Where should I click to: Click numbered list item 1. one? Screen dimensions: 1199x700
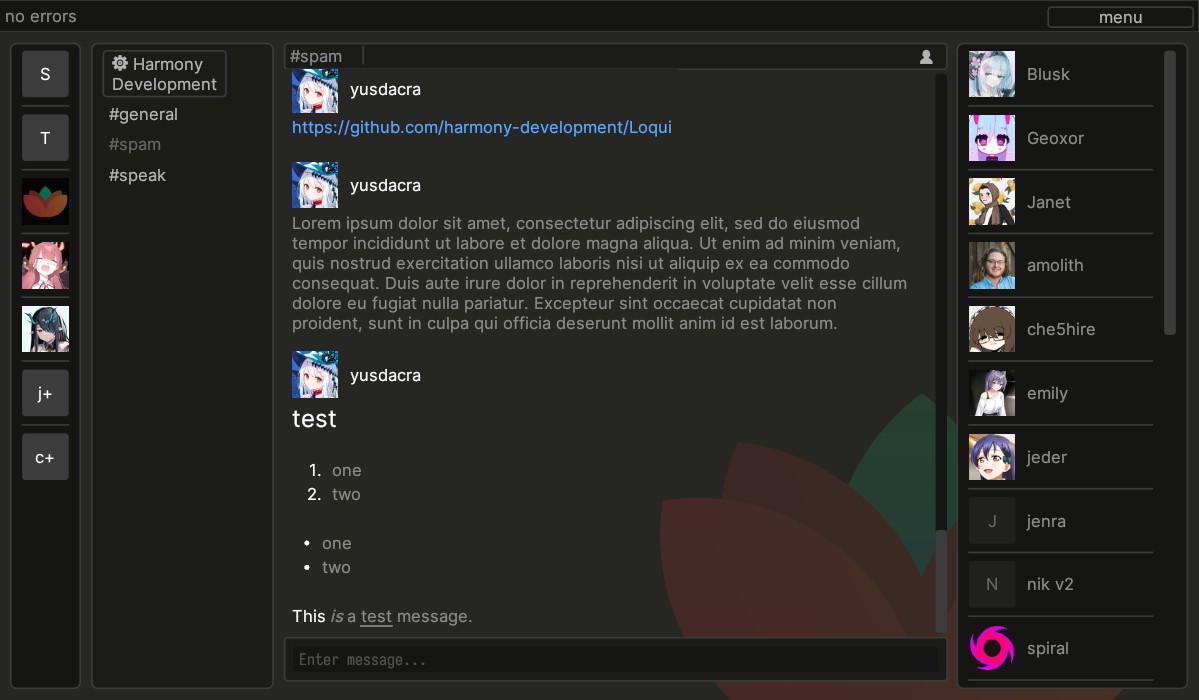coord(335,470)
